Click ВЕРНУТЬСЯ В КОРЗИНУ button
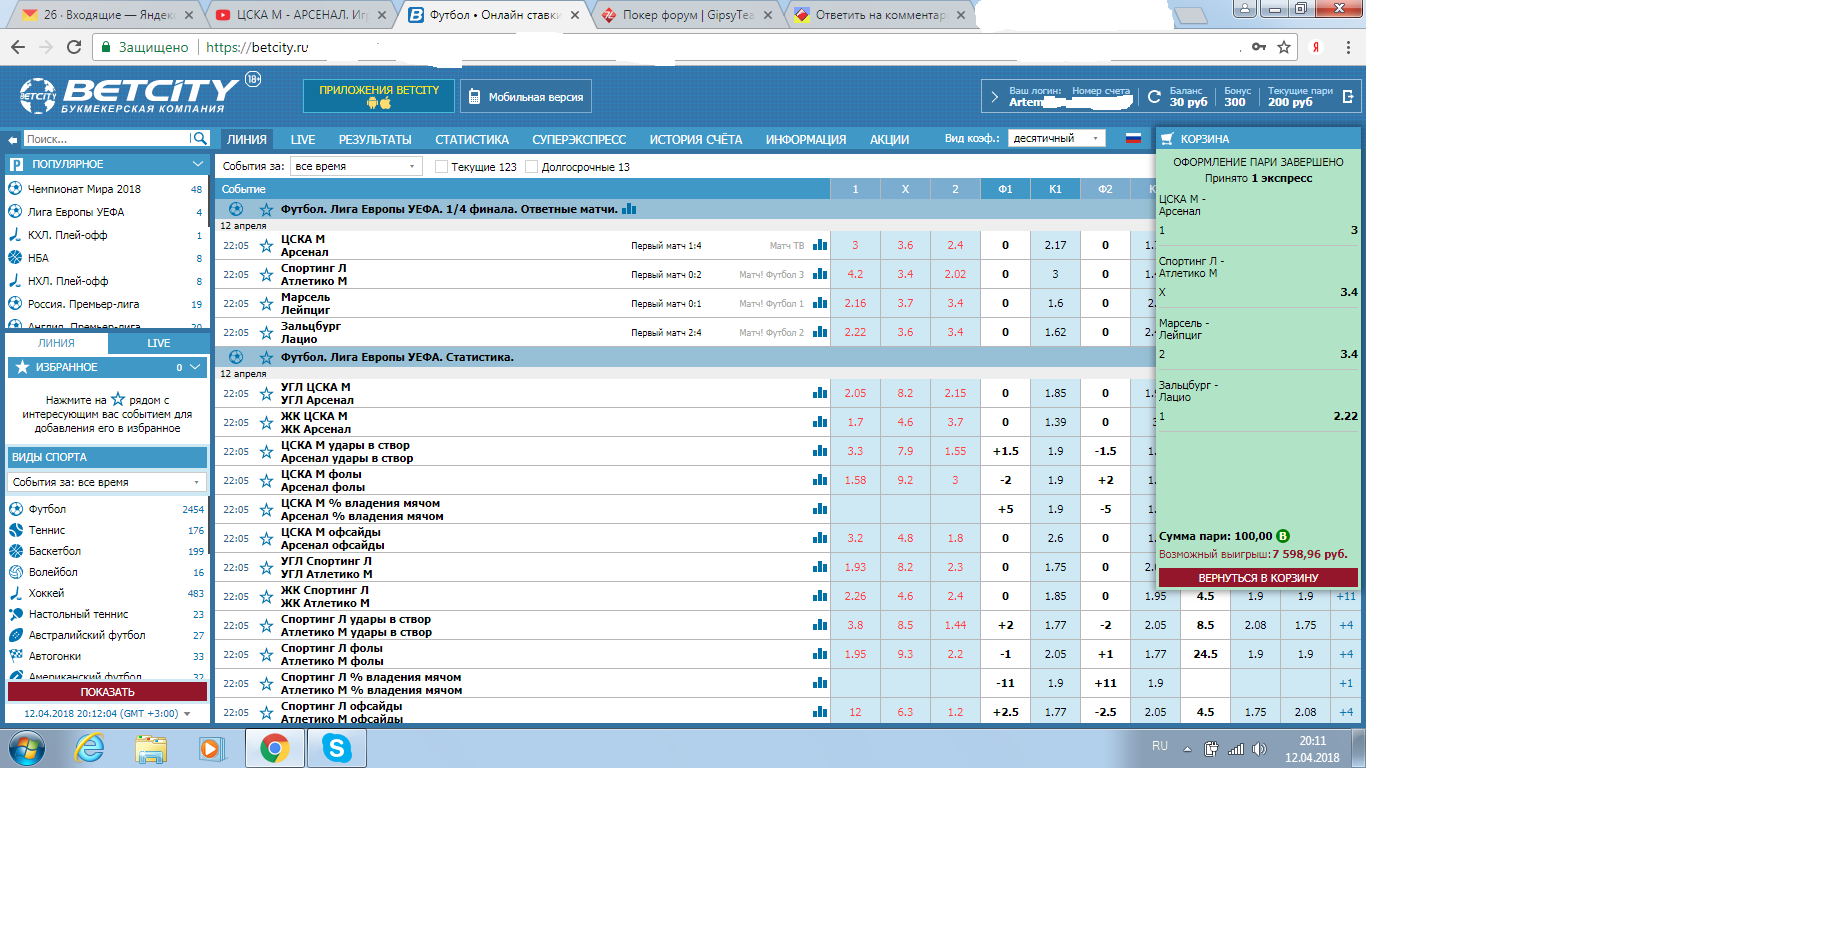The width and height of the screenshot is (1832, 942). click(1258, 578)
